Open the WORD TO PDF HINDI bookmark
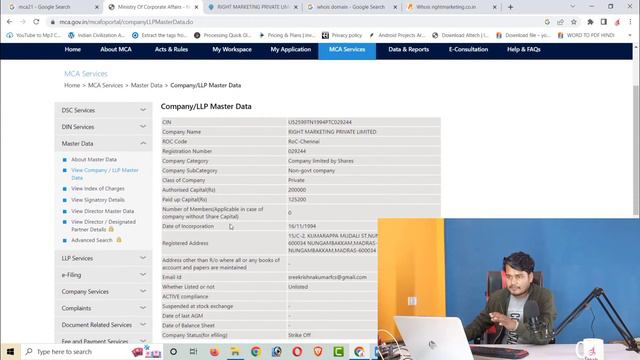The image size is (640, 360). click(586, 36)
